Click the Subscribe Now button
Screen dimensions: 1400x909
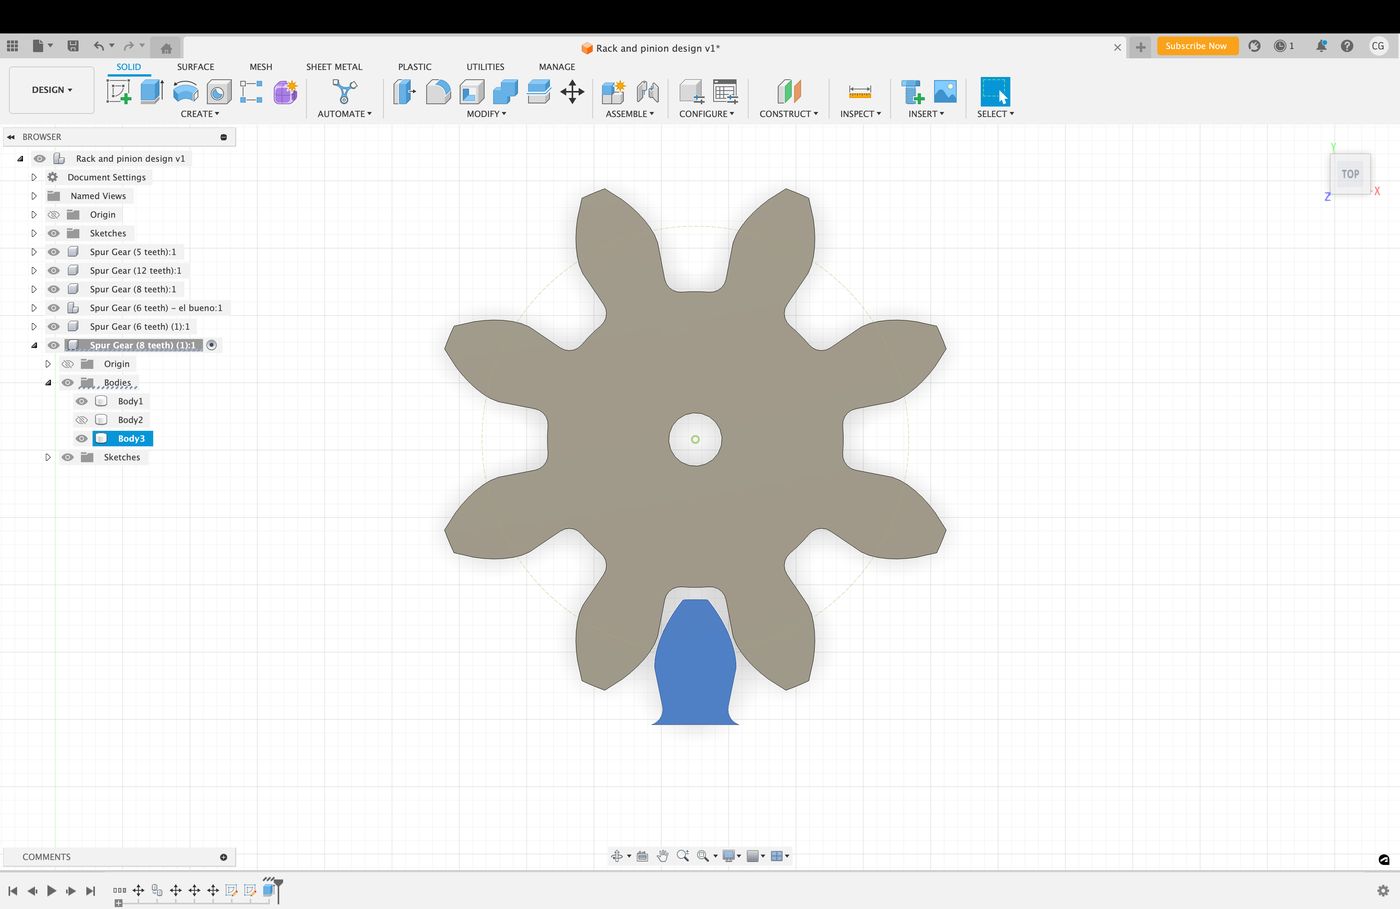[x=1197, y=46]
